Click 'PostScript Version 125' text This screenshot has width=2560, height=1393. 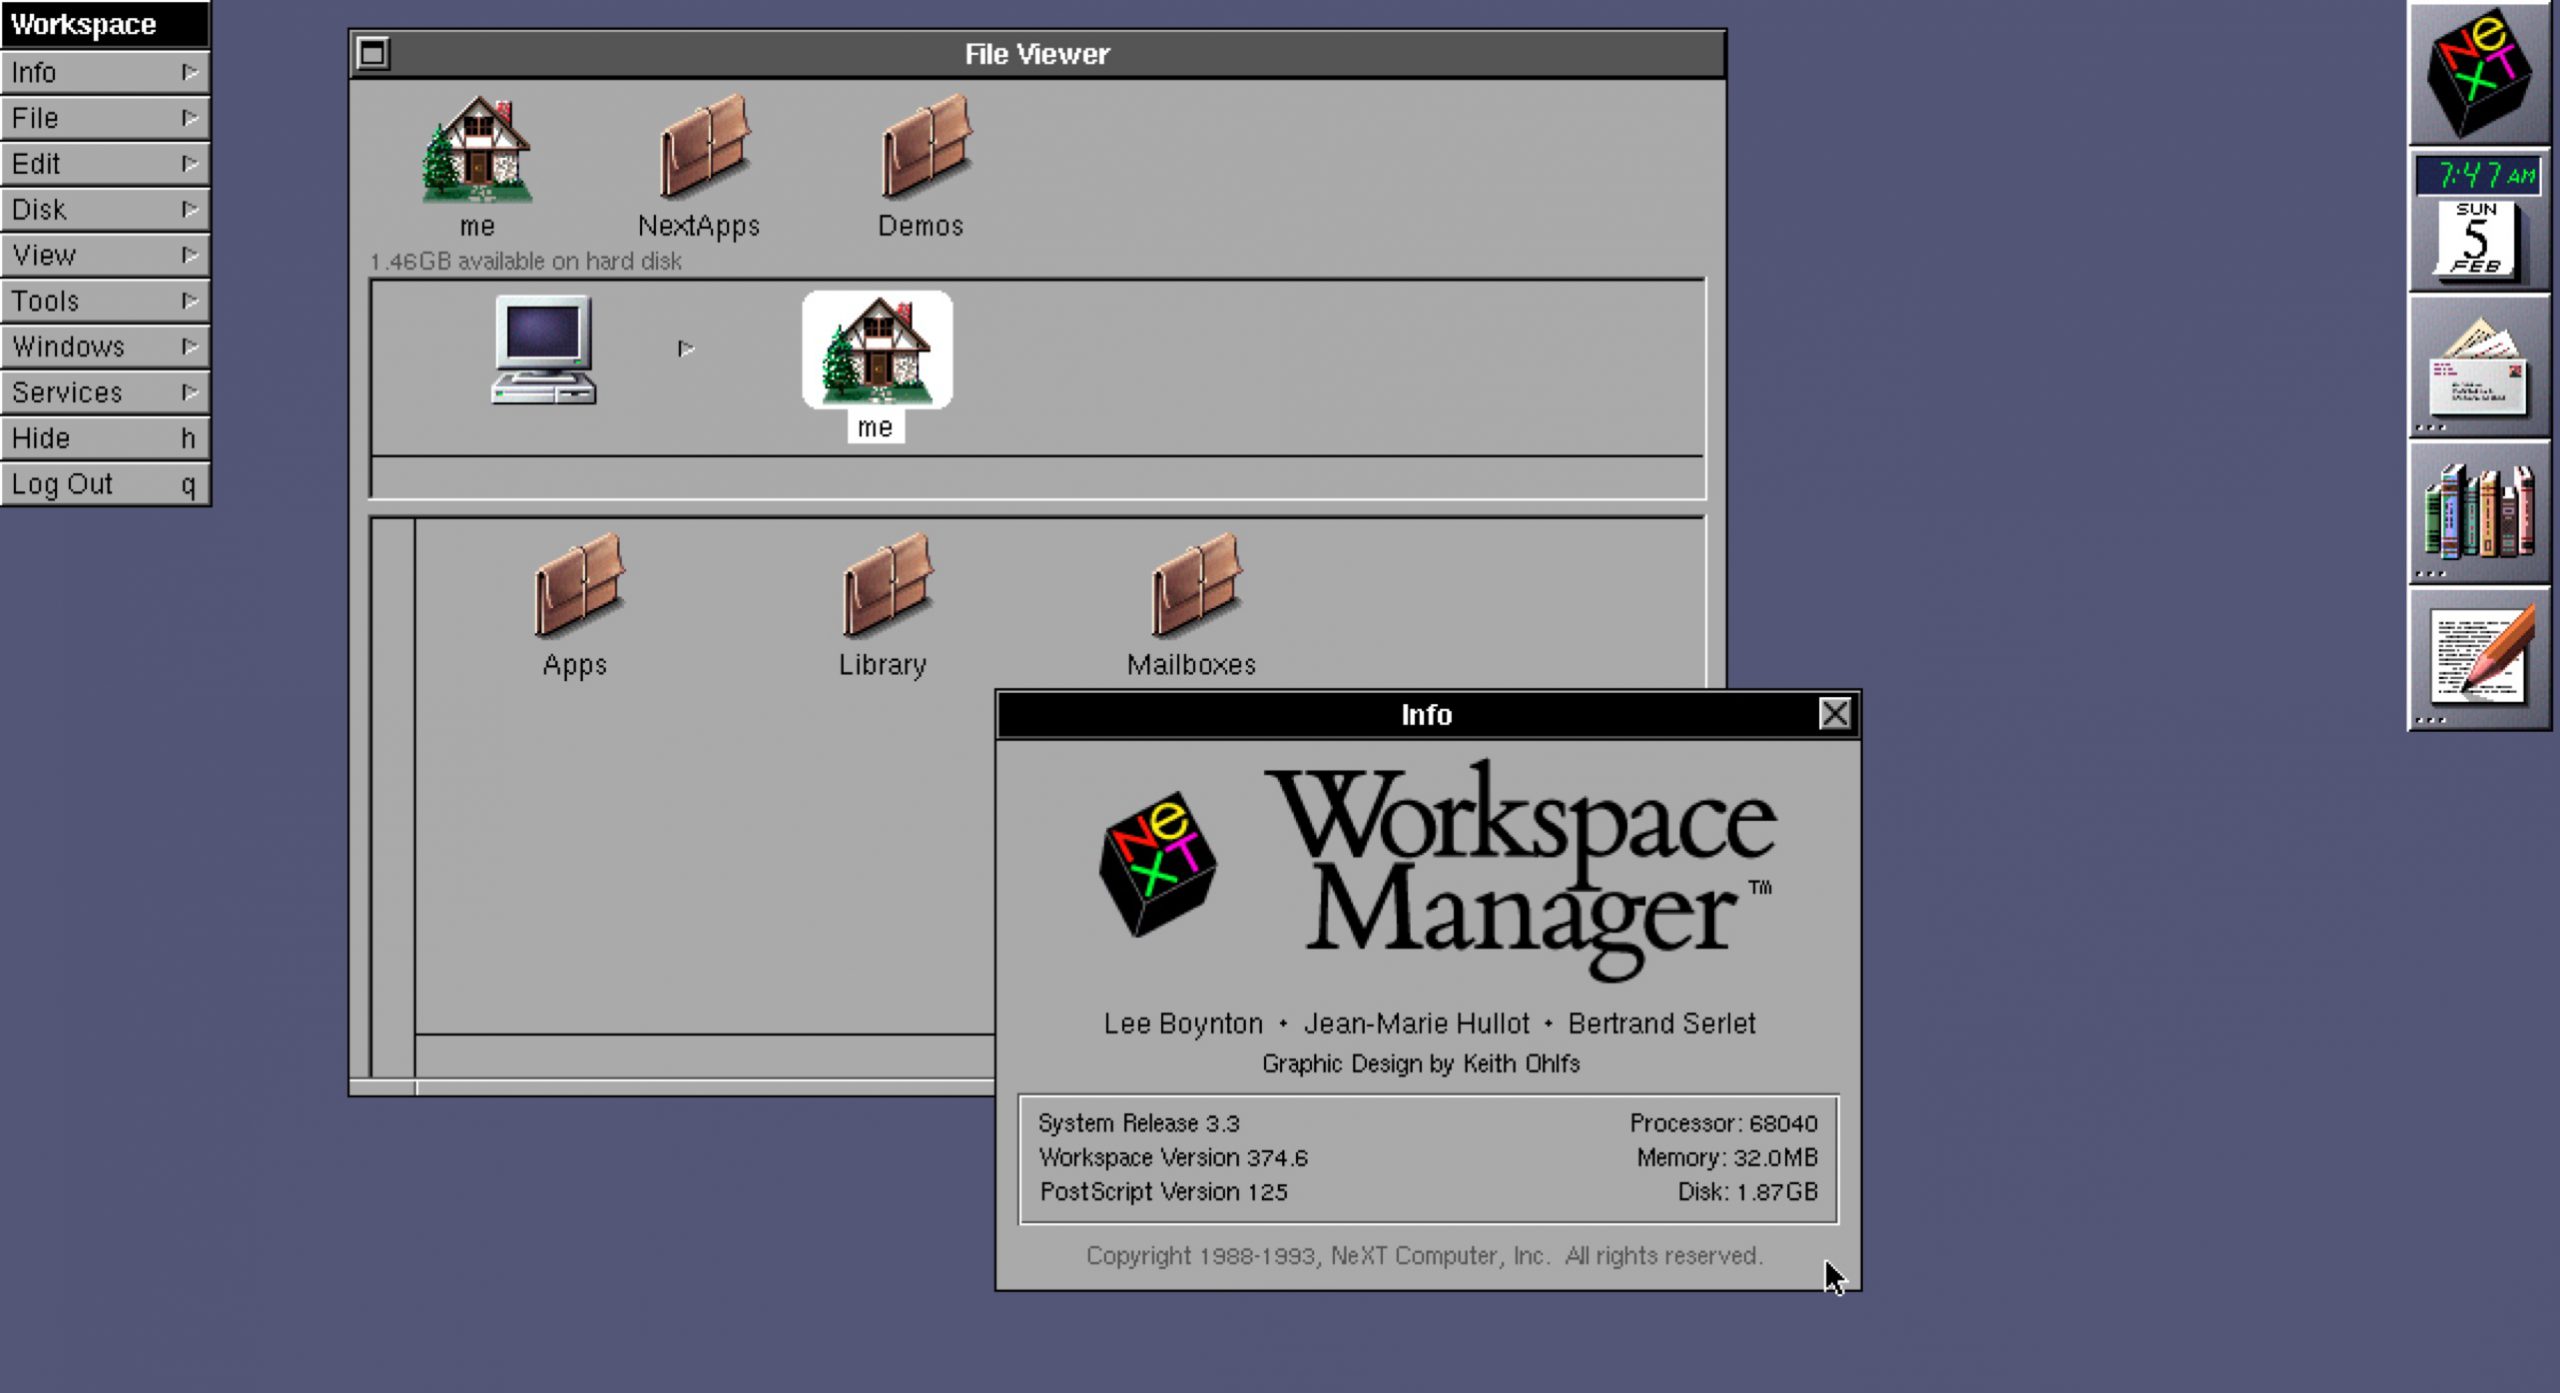[1163, 1192]
